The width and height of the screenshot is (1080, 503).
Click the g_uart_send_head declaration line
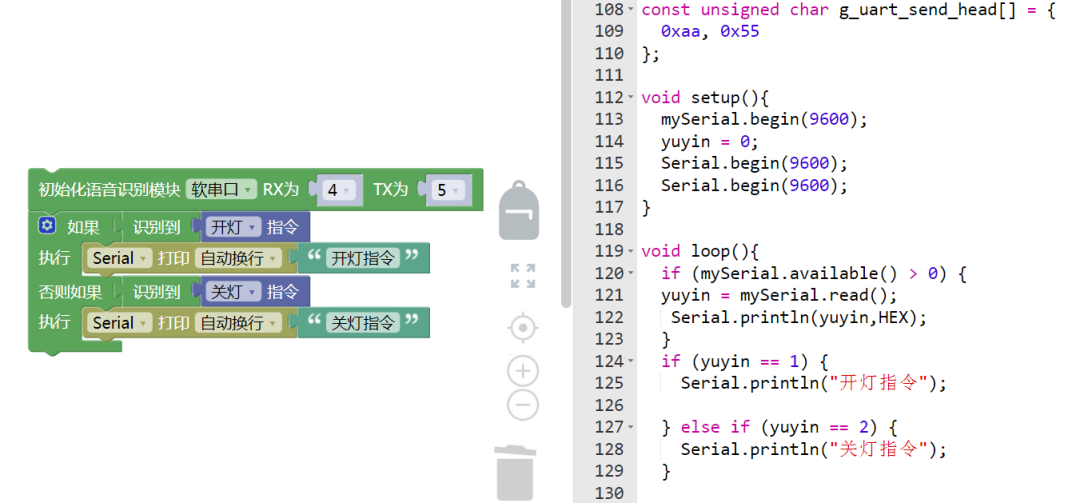pyautogui.click(x=848, y=10)
